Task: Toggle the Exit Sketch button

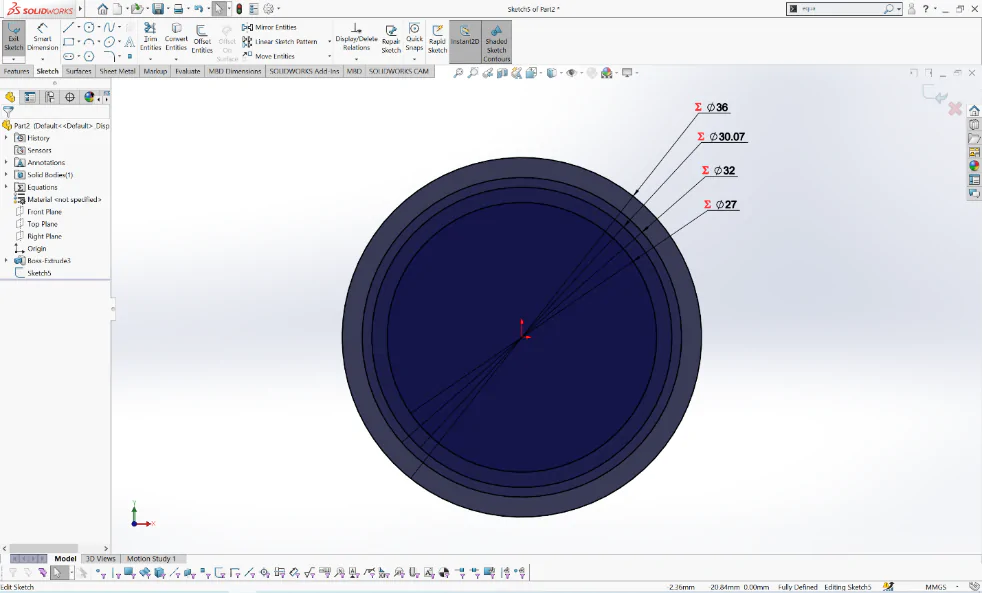Action: 14,37
